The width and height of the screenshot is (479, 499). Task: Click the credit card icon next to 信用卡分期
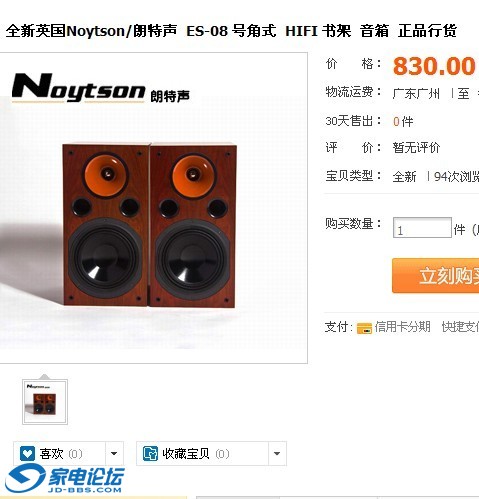364,328
